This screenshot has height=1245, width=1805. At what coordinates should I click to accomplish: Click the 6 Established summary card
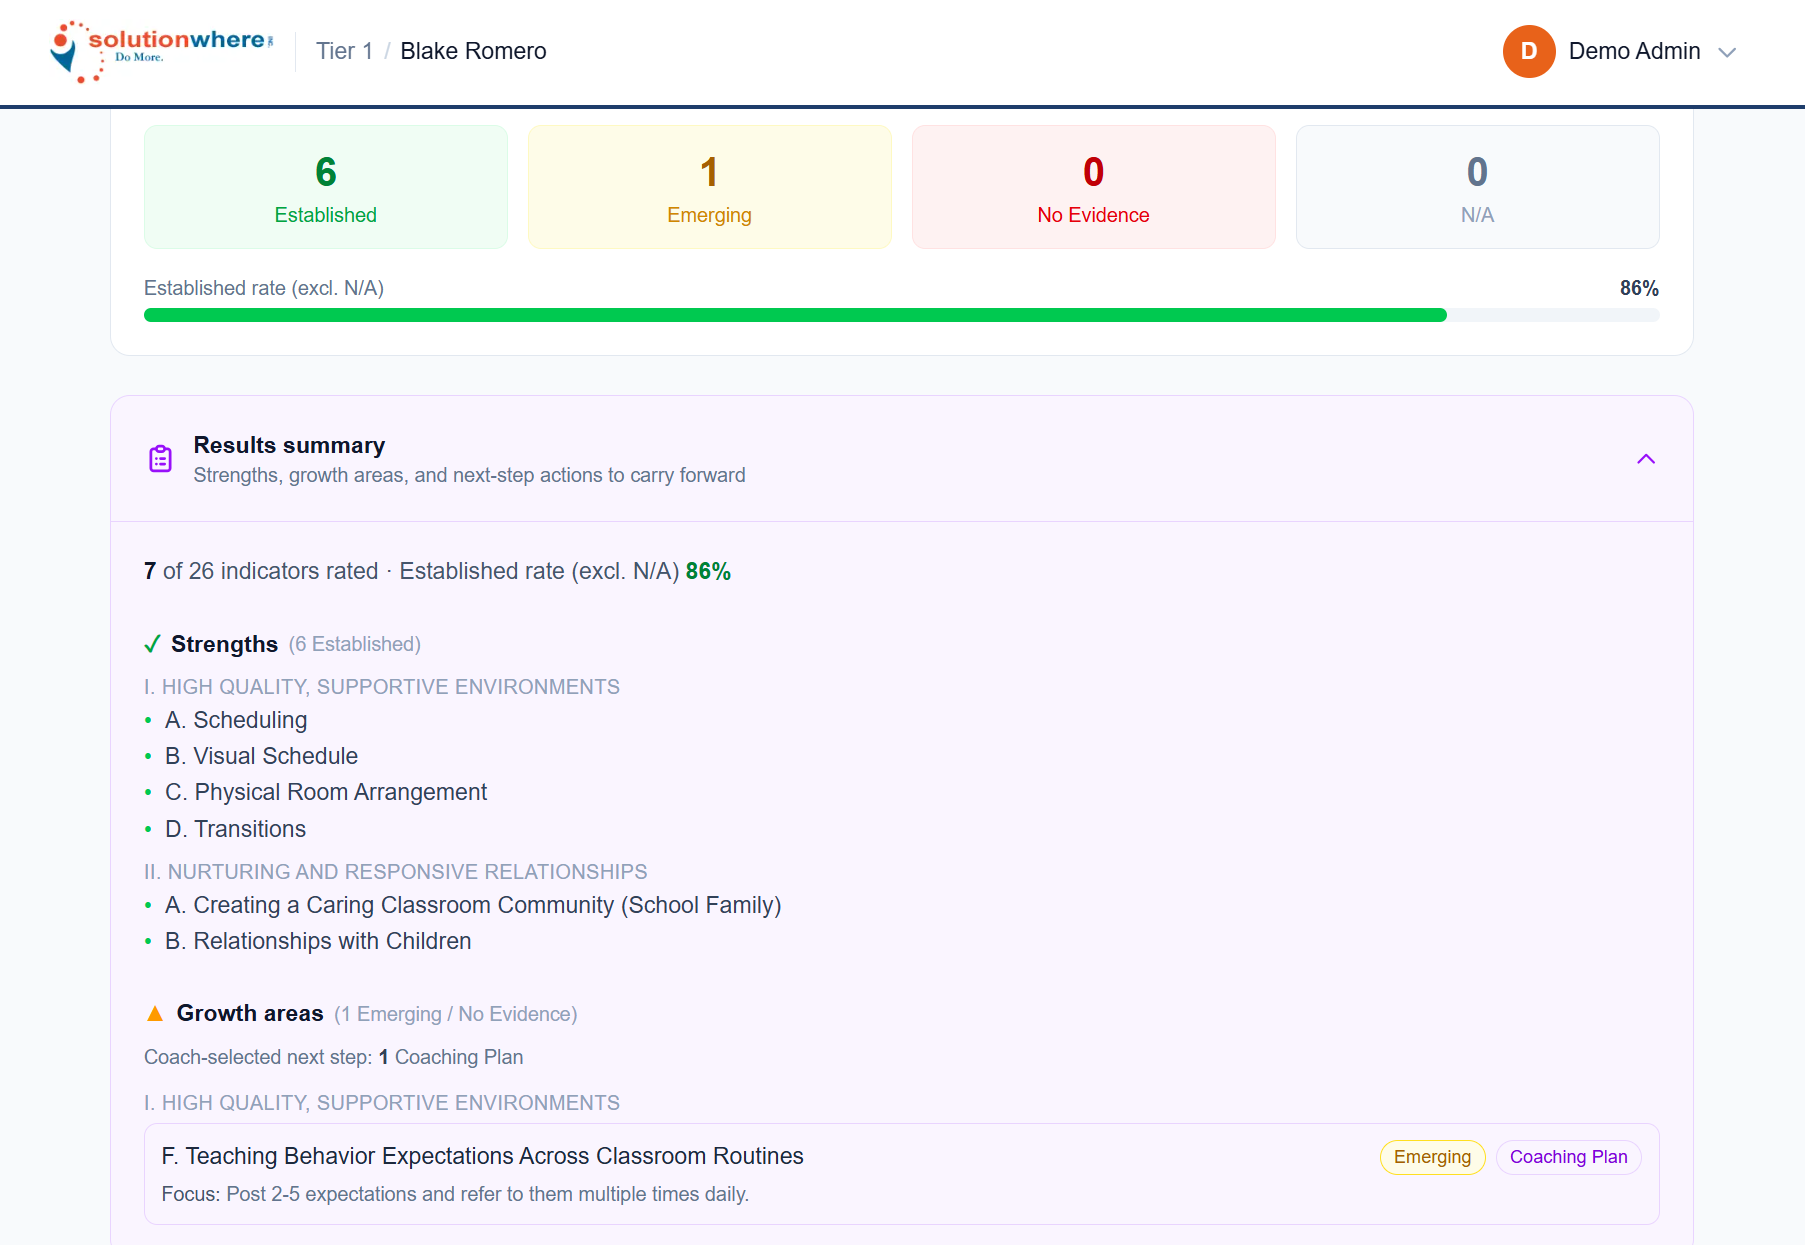point(326,187)
